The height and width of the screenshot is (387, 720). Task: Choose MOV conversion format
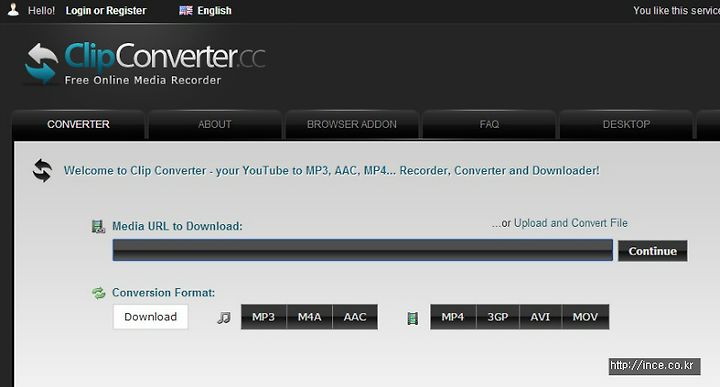pyautogui.click(x=585, y=317)
